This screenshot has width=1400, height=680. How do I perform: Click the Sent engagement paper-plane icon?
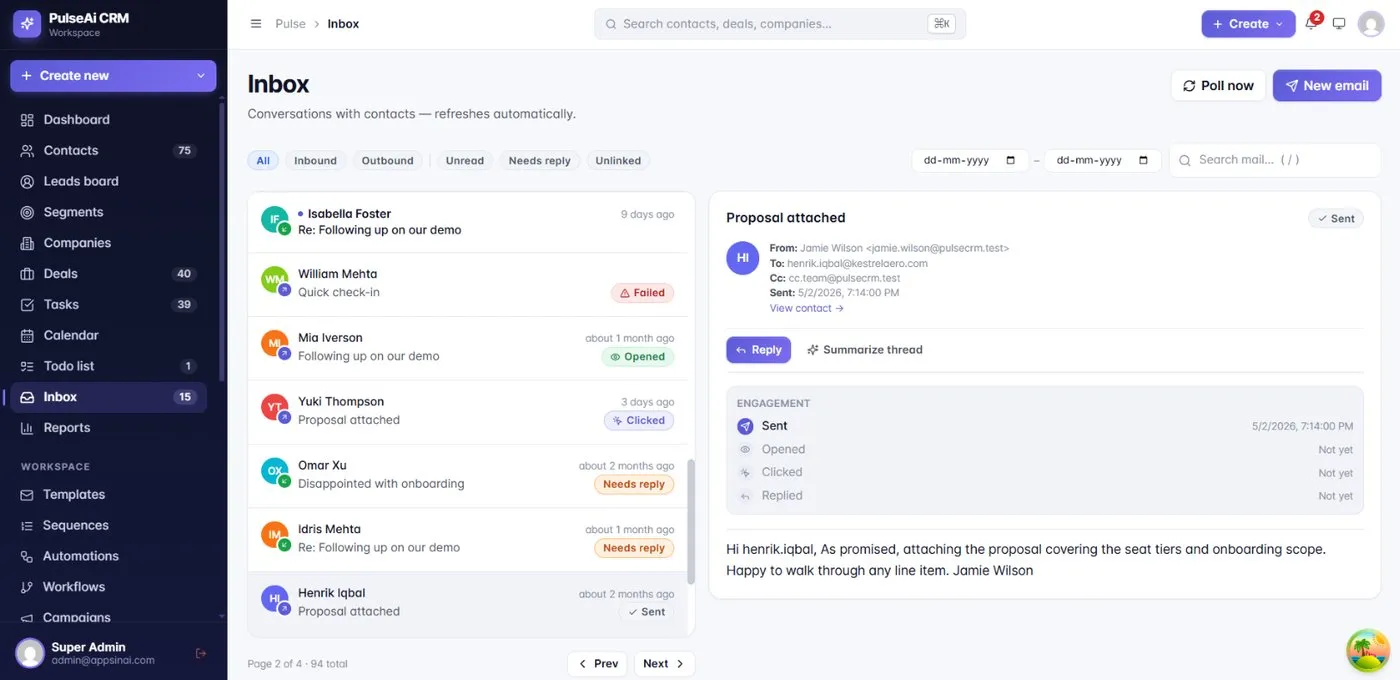pyautogui.click(x=745, y=426)
